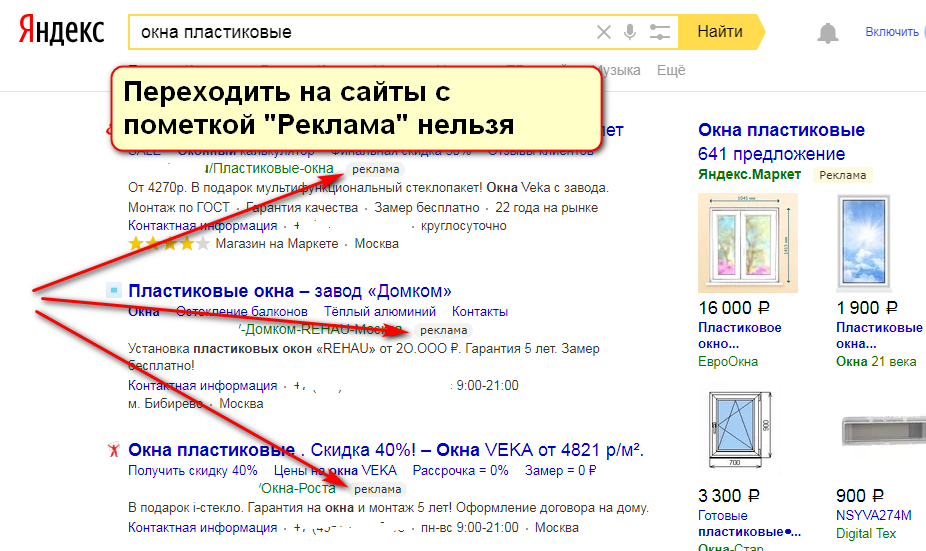Click 'Магазин на Маркете' text
The width and height of the screenshot is (926, 551).
click(x=277, y=243)
